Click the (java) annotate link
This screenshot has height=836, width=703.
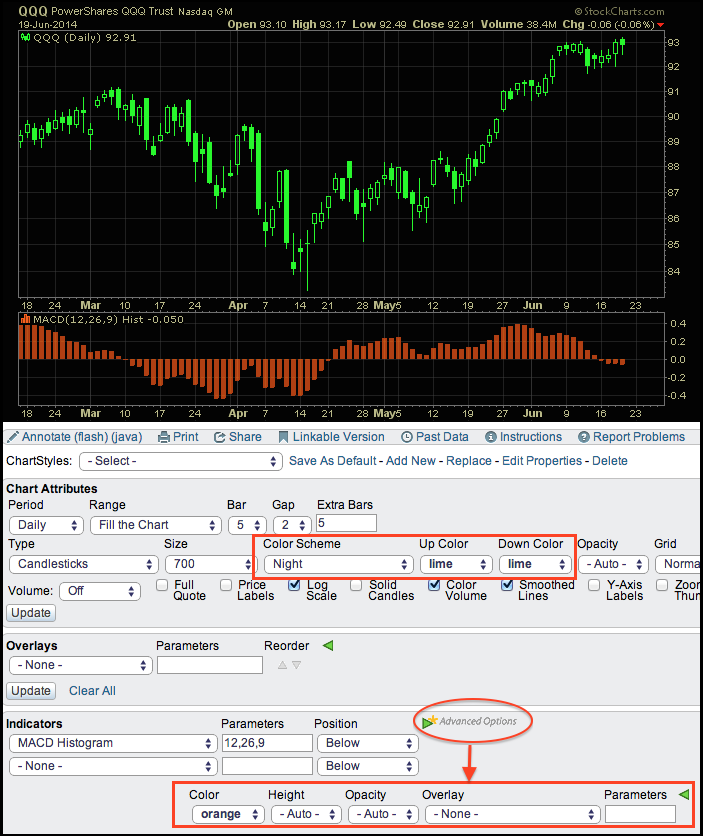pyautogui.click(x=126, y=437)
